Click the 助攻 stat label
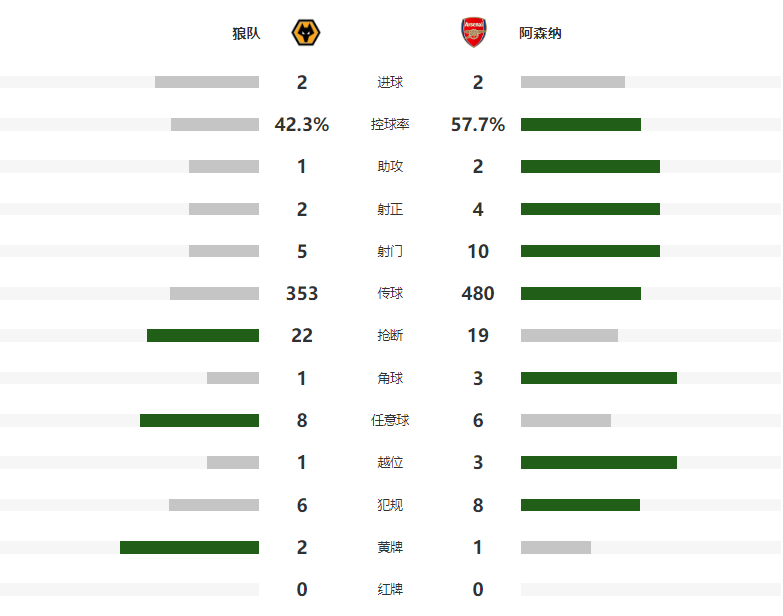783x616 pixels. (x=391, y=167)
